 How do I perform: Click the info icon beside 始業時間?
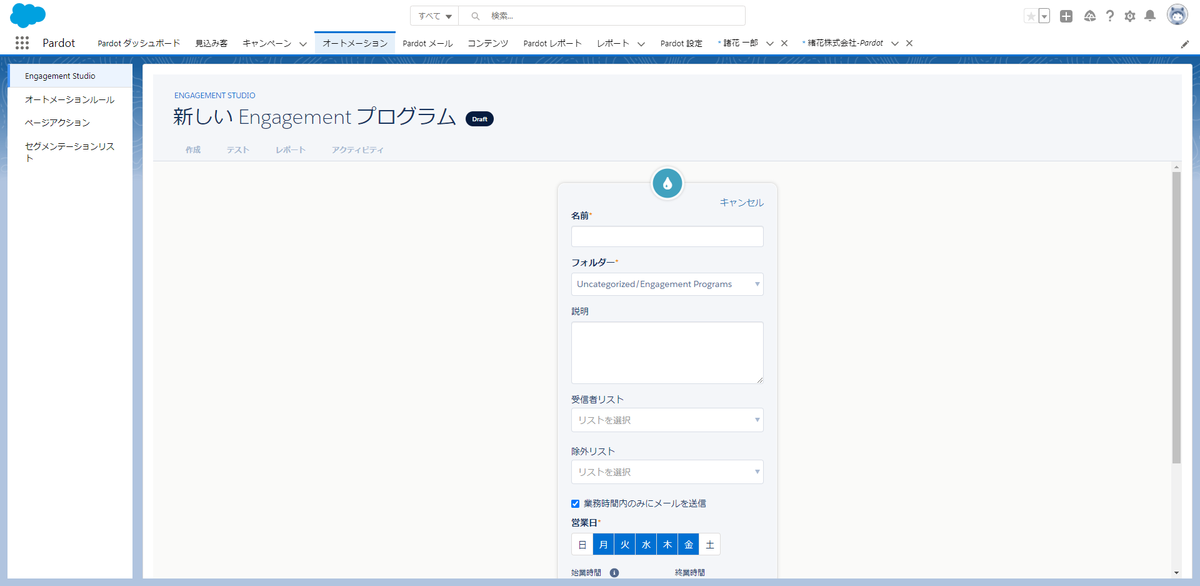[614, 573]
